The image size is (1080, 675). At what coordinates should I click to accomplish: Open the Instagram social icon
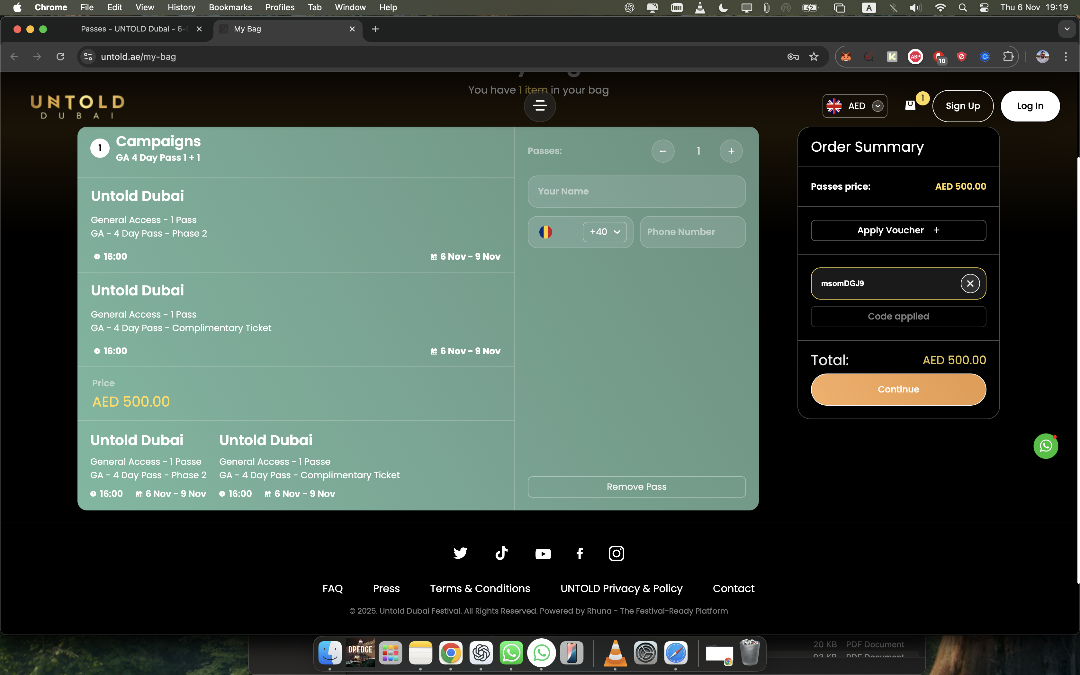pyautogui.click(x=617, y=554)
